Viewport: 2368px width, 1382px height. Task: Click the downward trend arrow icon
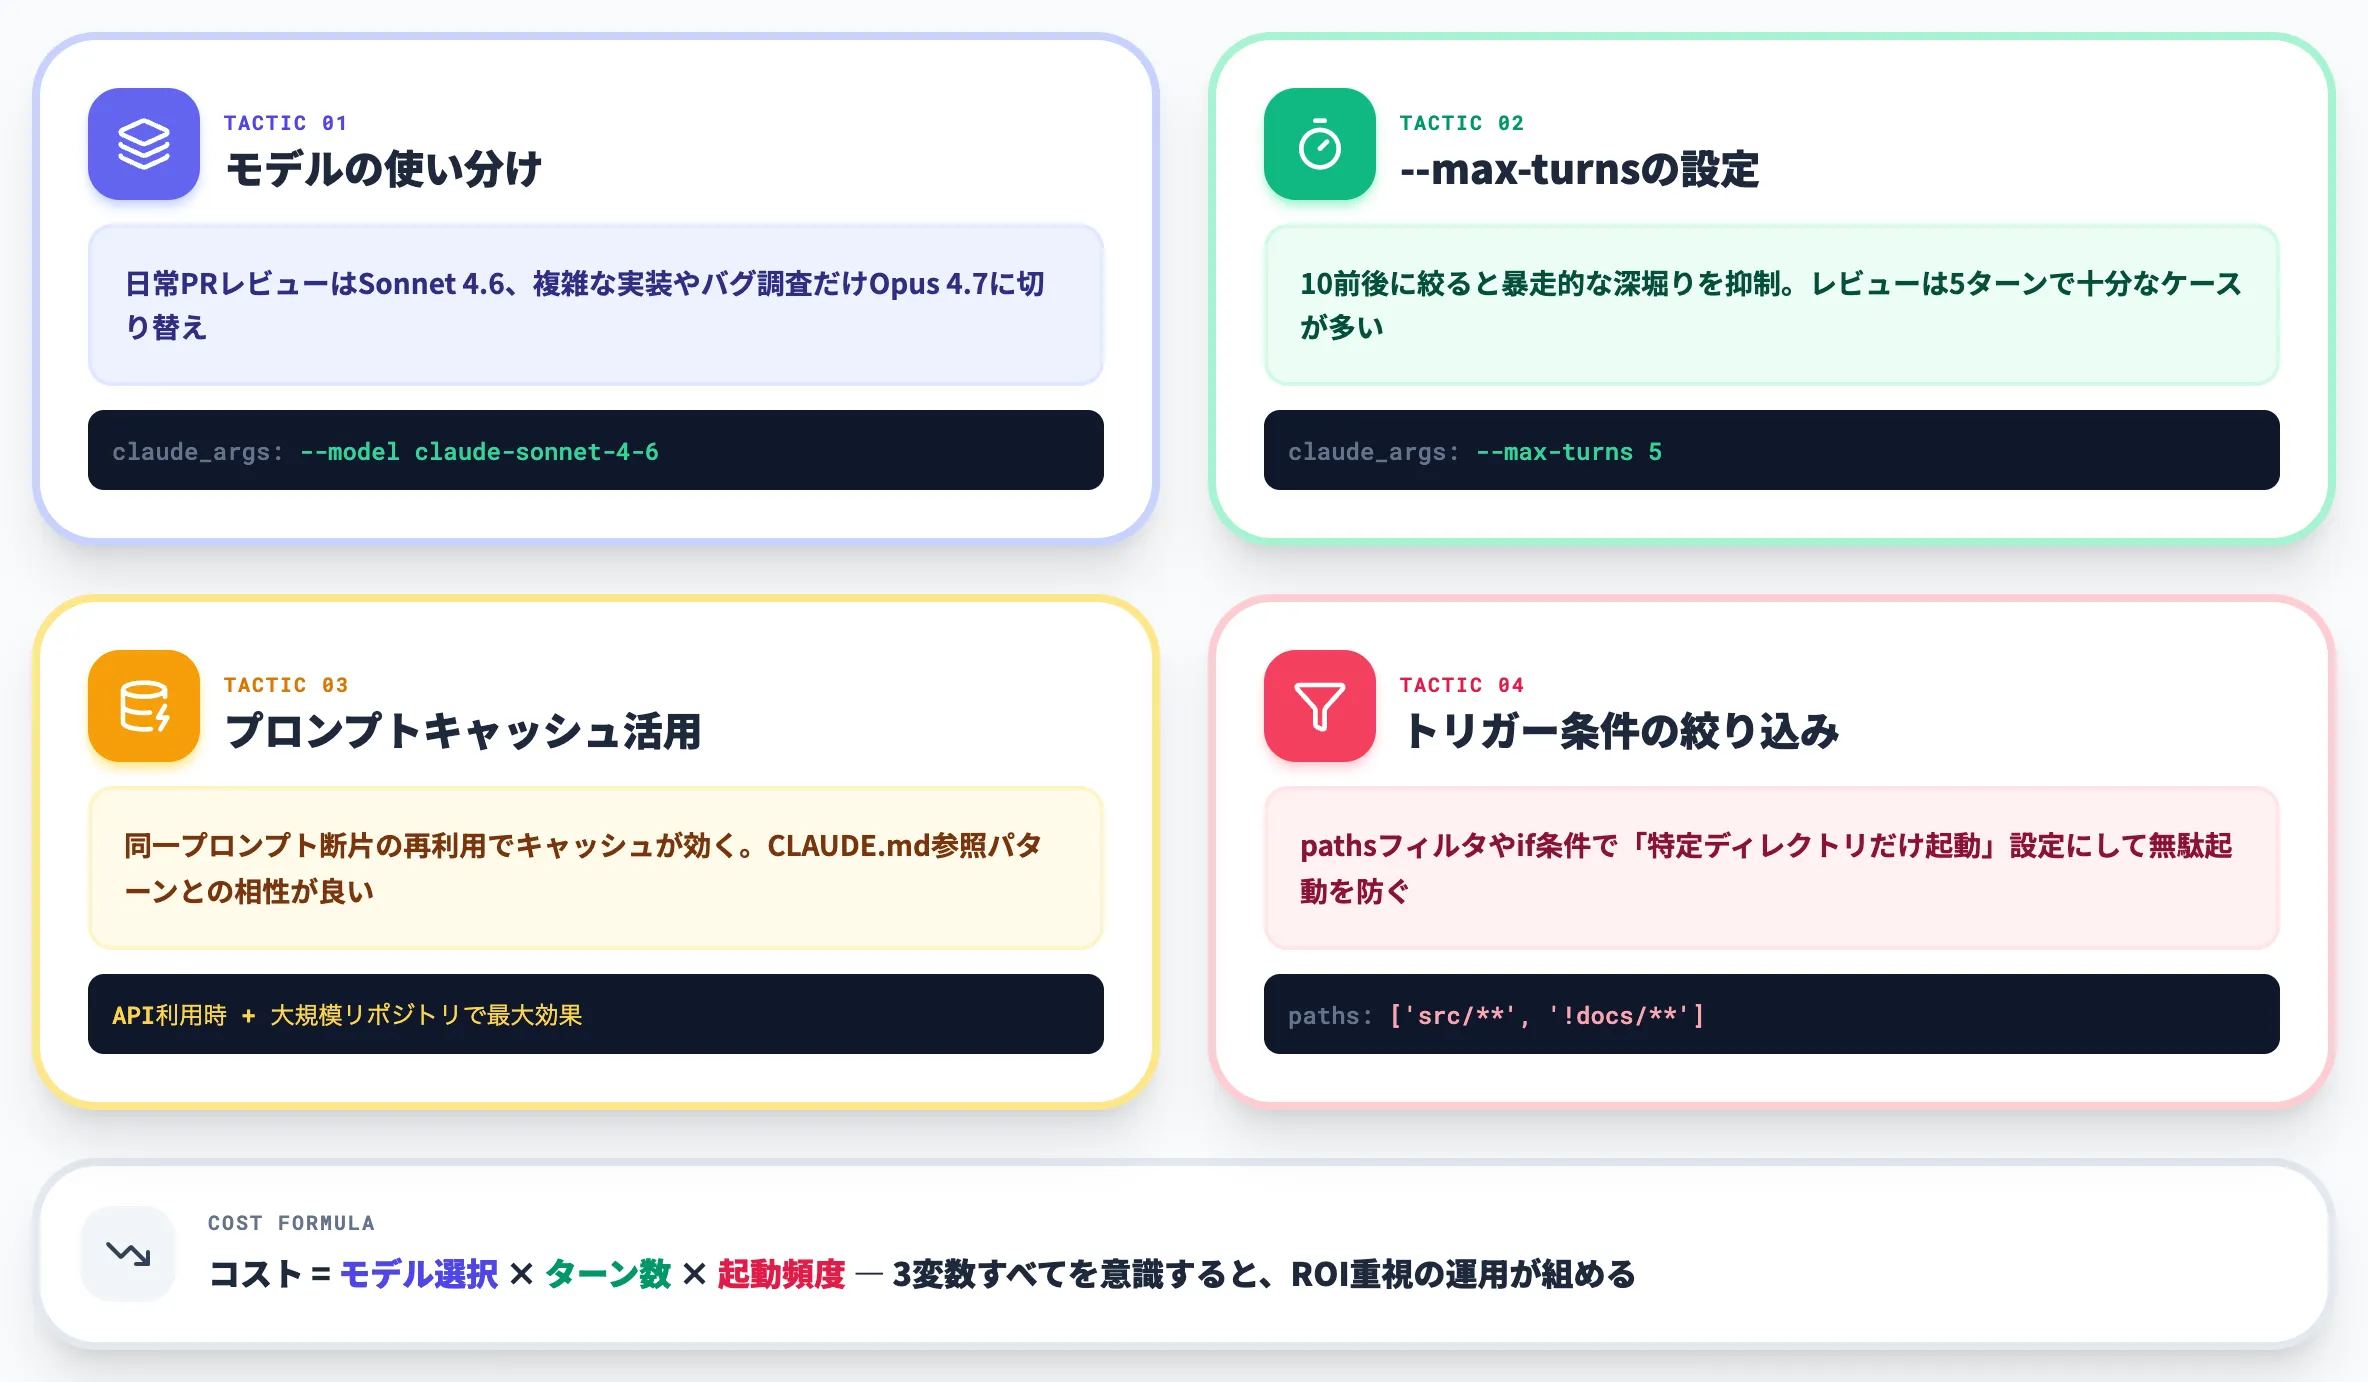[128, 1253]
